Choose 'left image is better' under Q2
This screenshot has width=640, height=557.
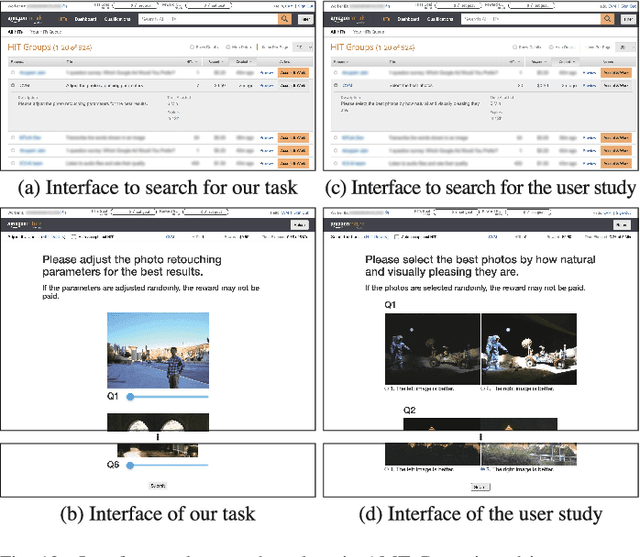click(x=388, y=467)
